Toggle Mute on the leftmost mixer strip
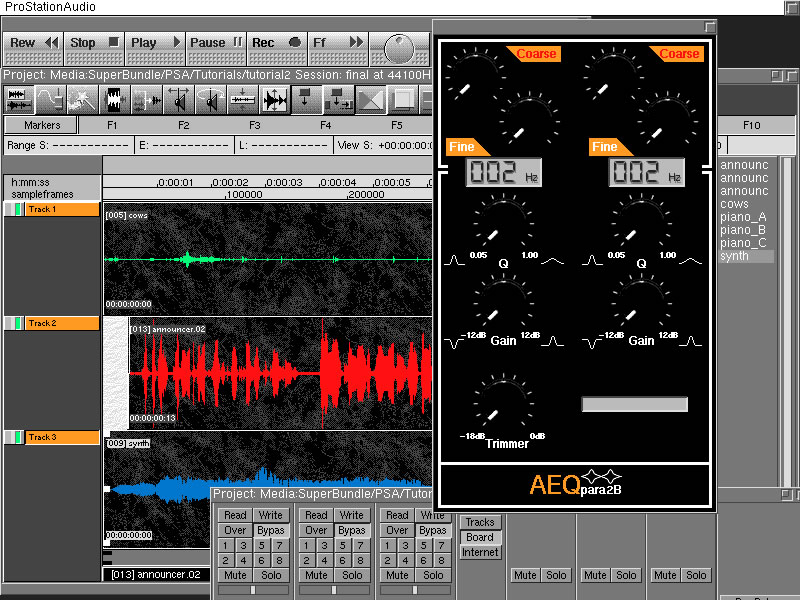 (235, 575)
